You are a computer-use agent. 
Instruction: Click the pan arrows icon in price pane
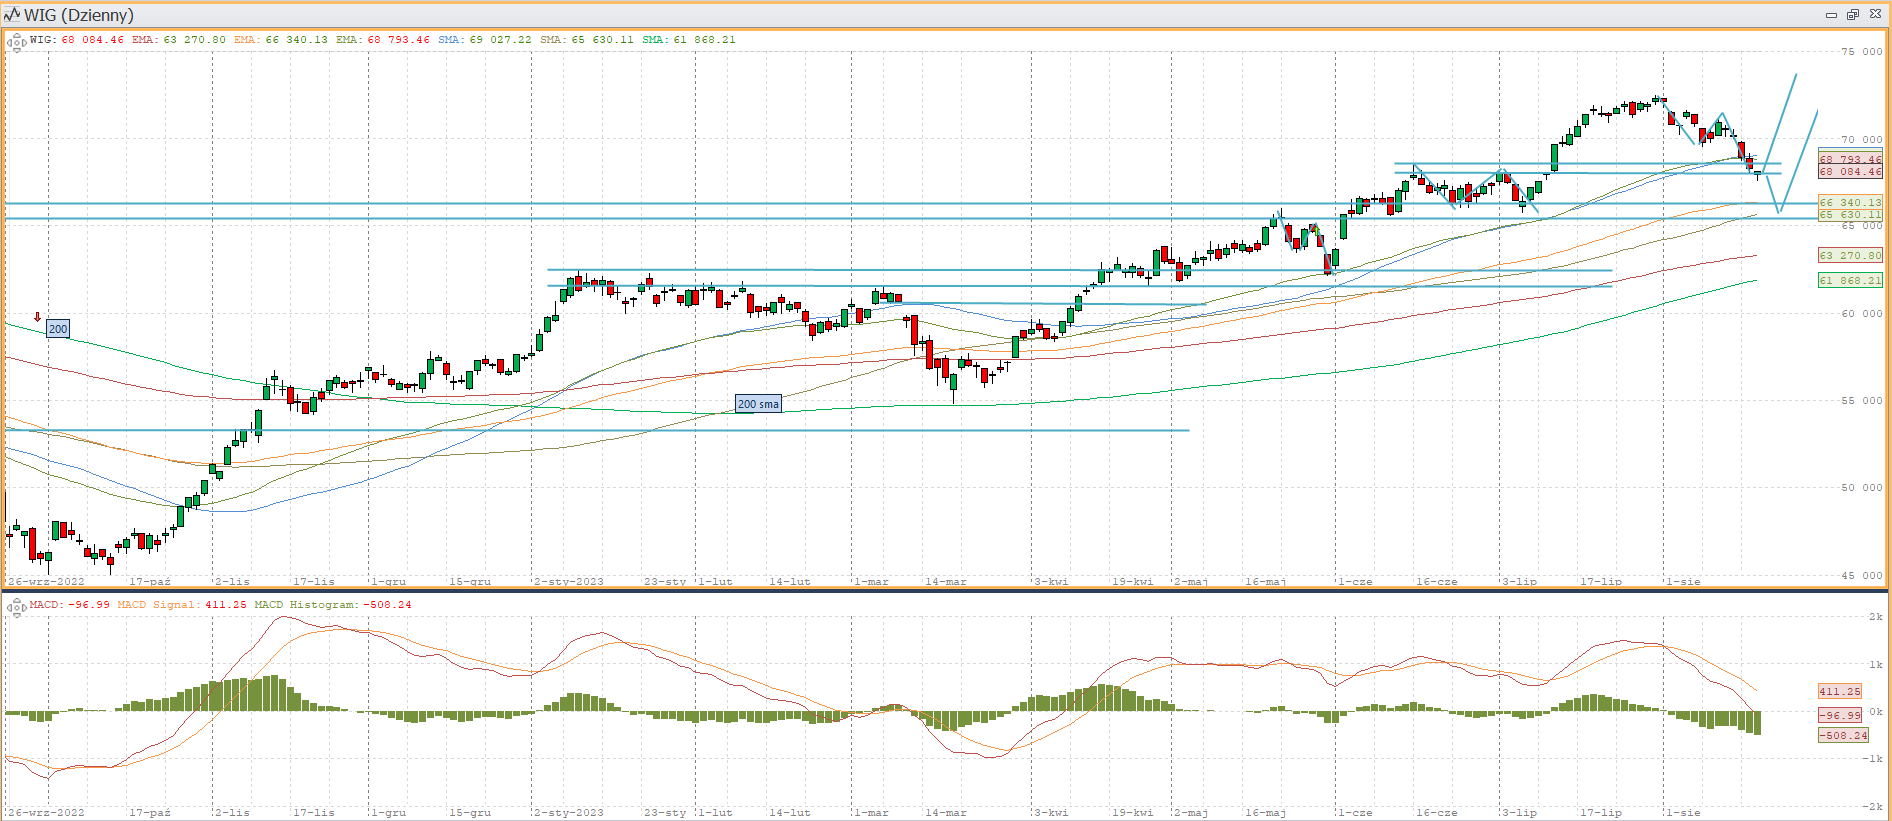(16, 42)
